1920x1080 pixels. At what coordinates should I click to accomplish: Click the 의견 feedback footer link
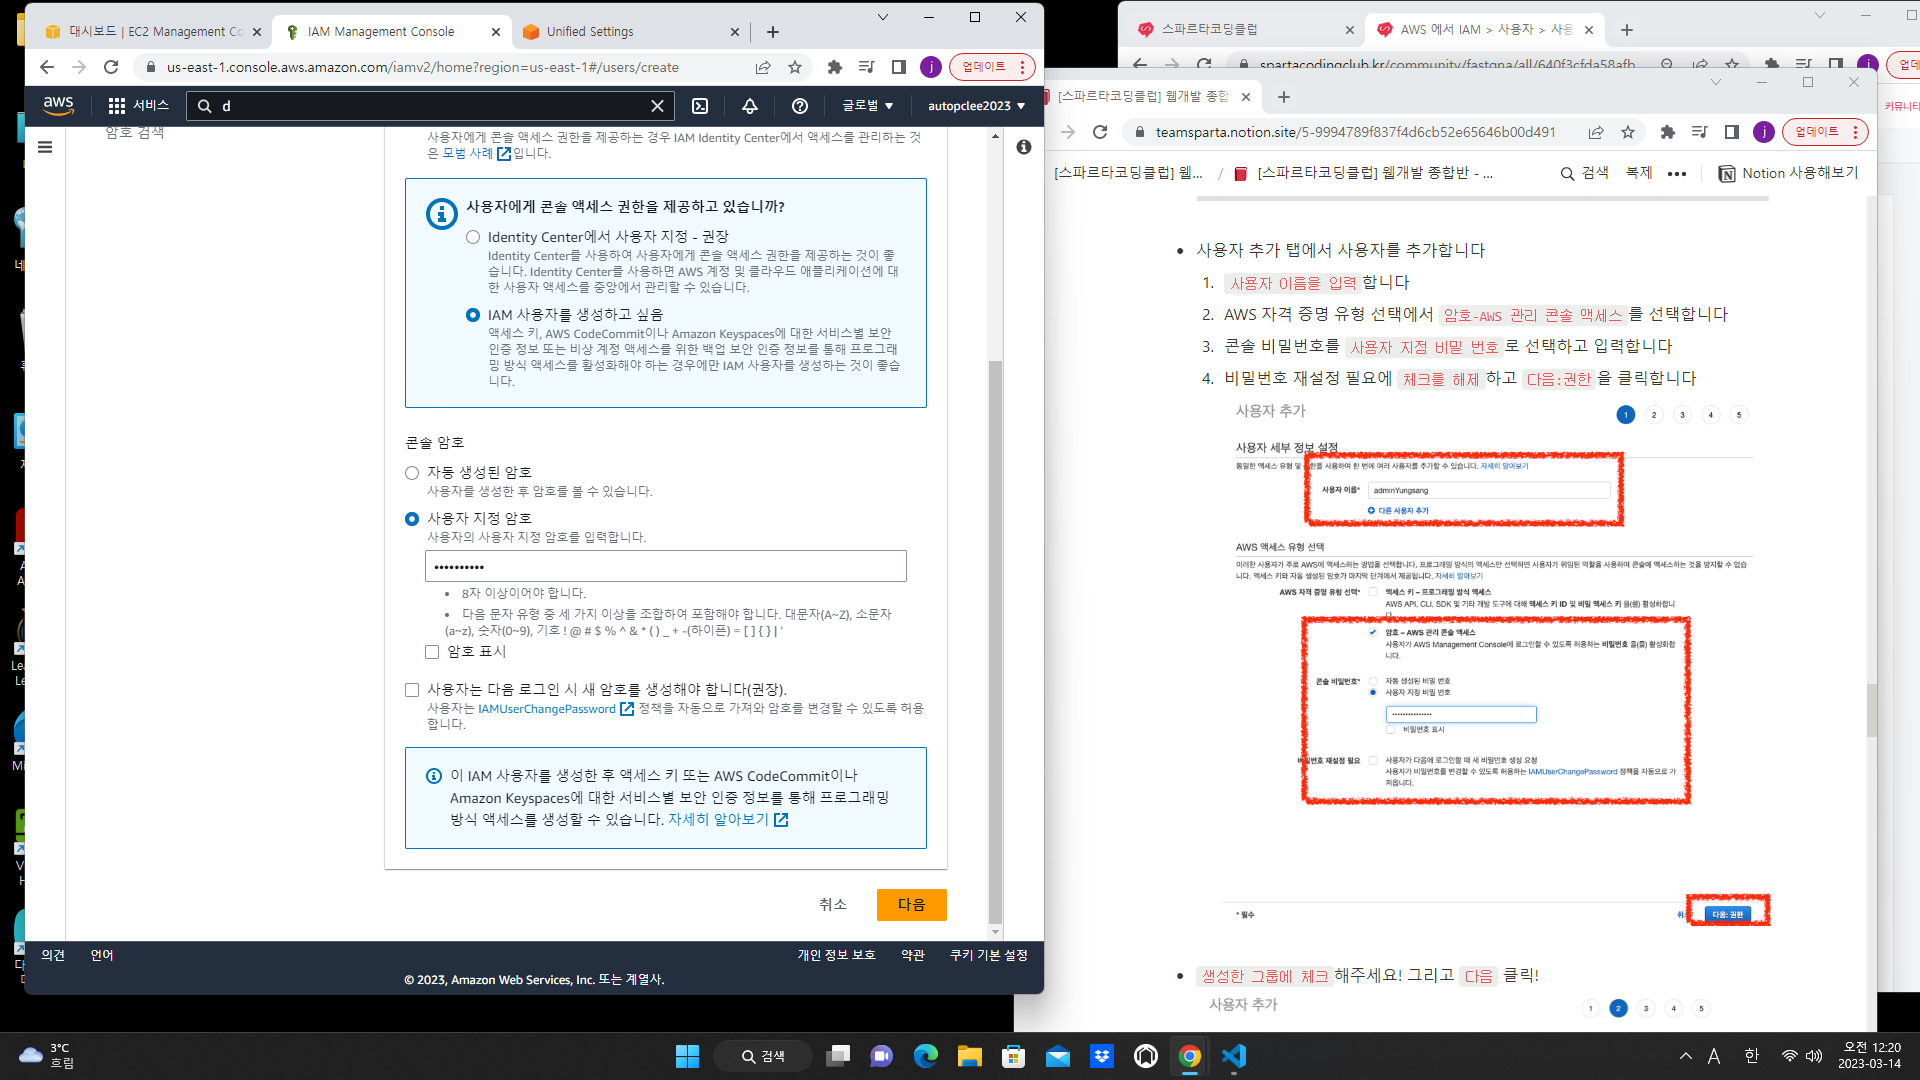[x=53, y=956]
